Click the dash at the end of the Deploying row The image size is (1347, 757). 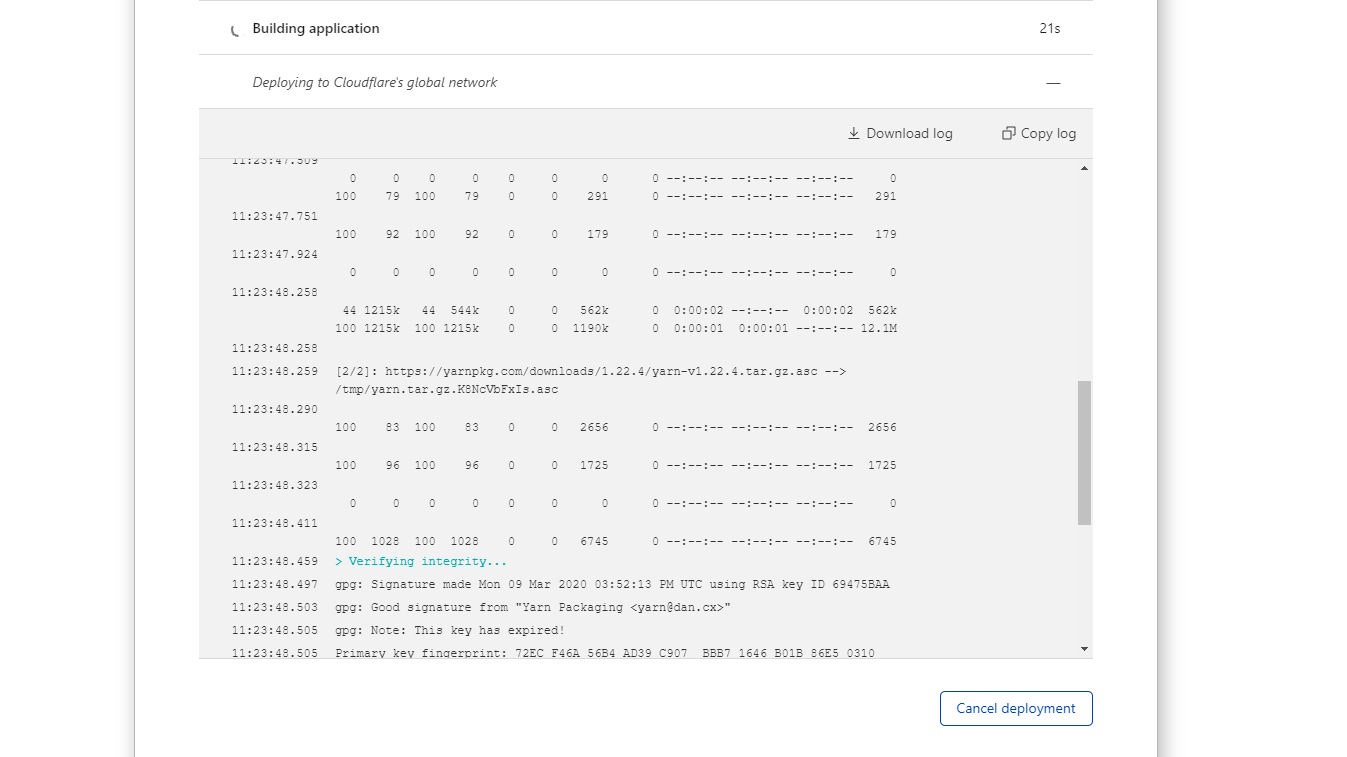click(x=1053, y=83)
